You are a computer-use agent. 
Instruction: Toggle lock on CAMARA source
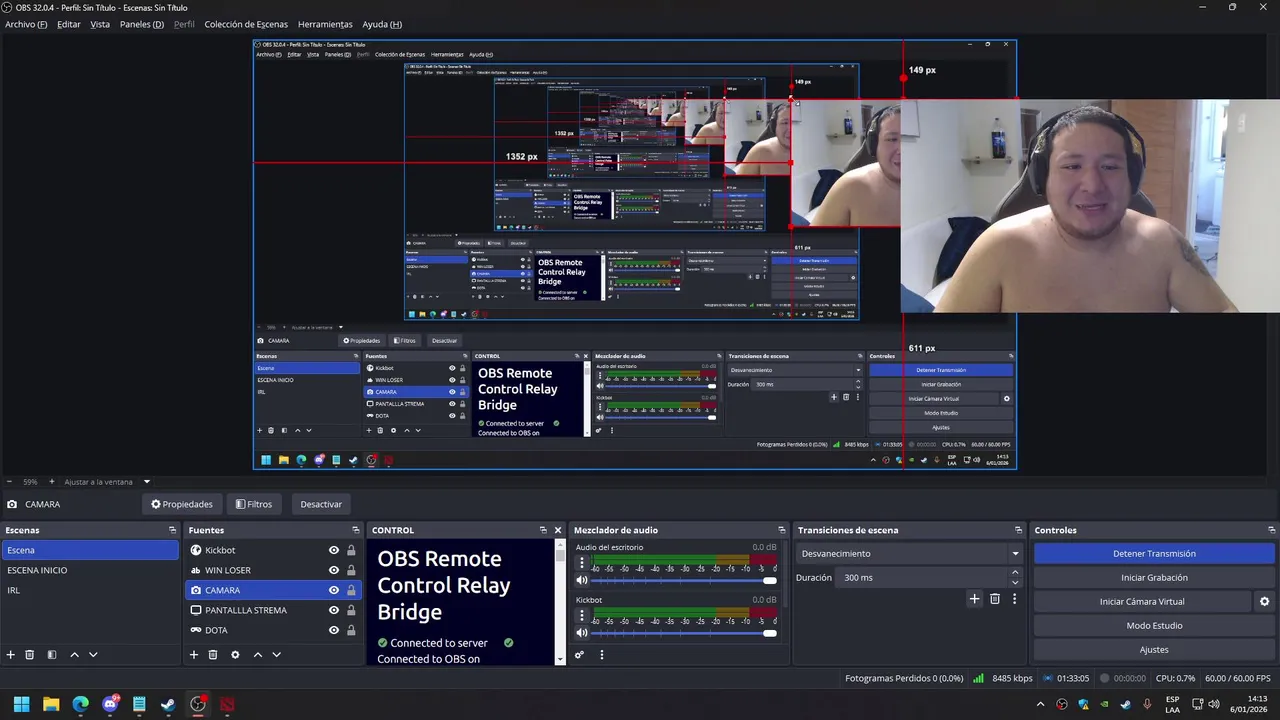point(351,590)
